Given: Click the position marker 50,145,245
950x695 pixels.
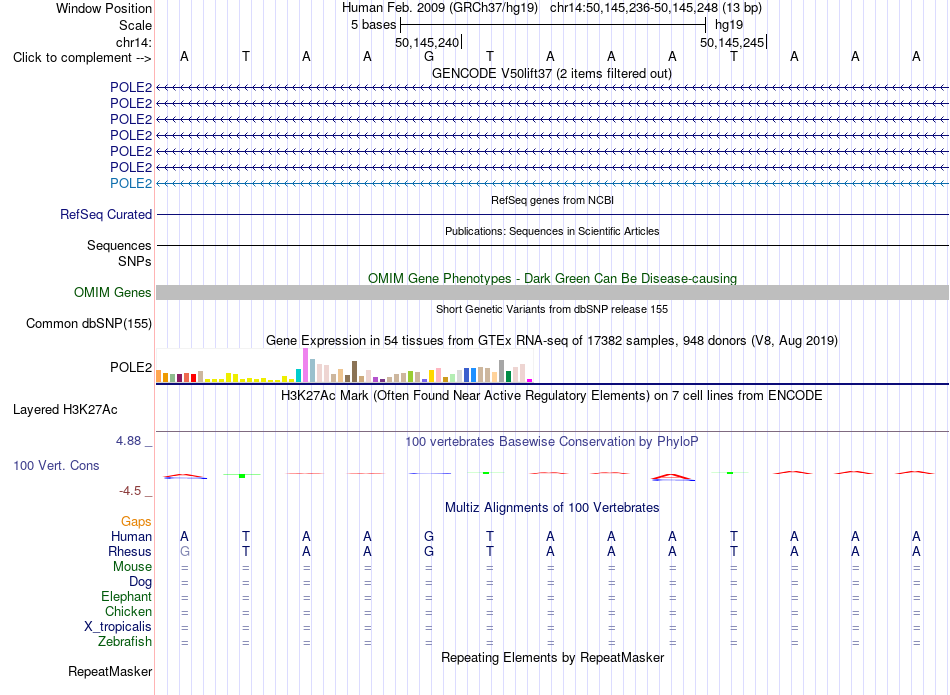Looking at the screenshot, I should pyautogui.click(x=732, y=42).
